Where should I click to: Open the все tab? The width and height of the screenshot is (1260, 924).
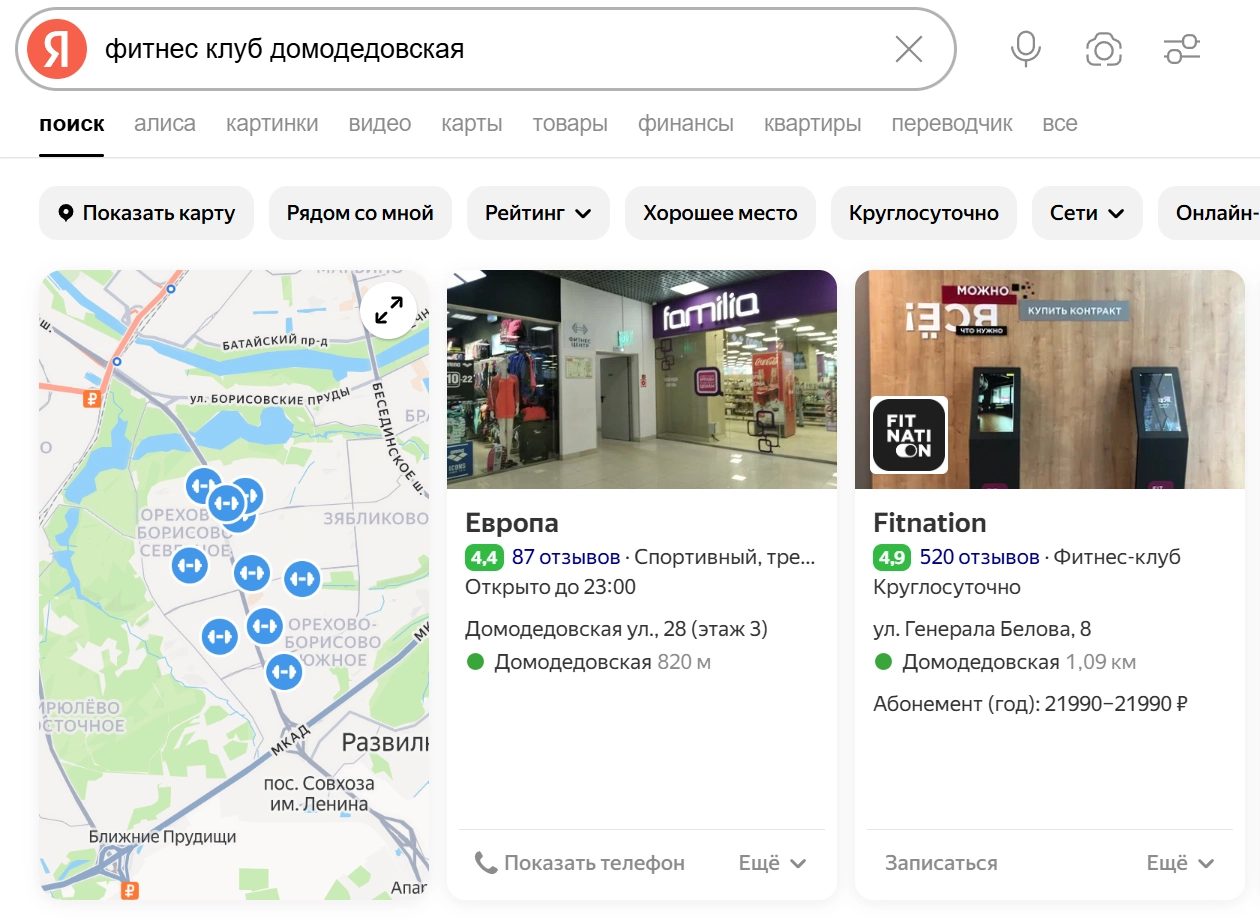click(1060, 124)
